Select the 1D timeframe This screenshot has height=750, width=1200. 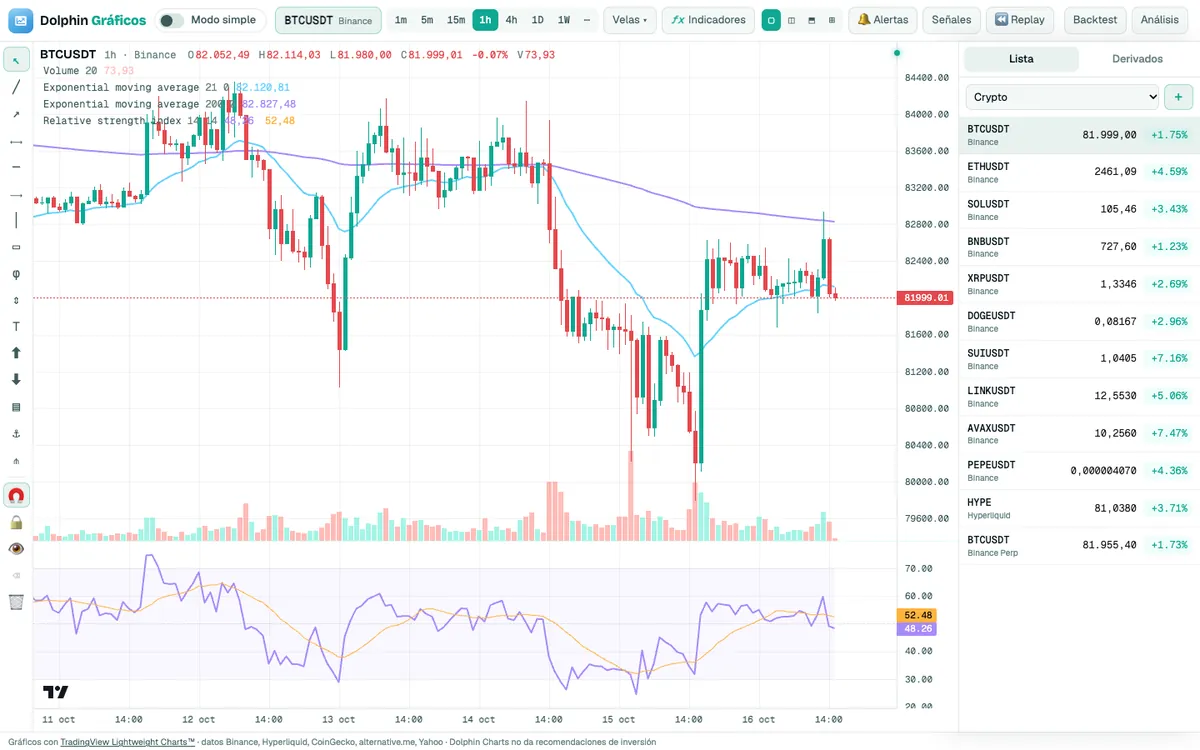tap(538, 20)
